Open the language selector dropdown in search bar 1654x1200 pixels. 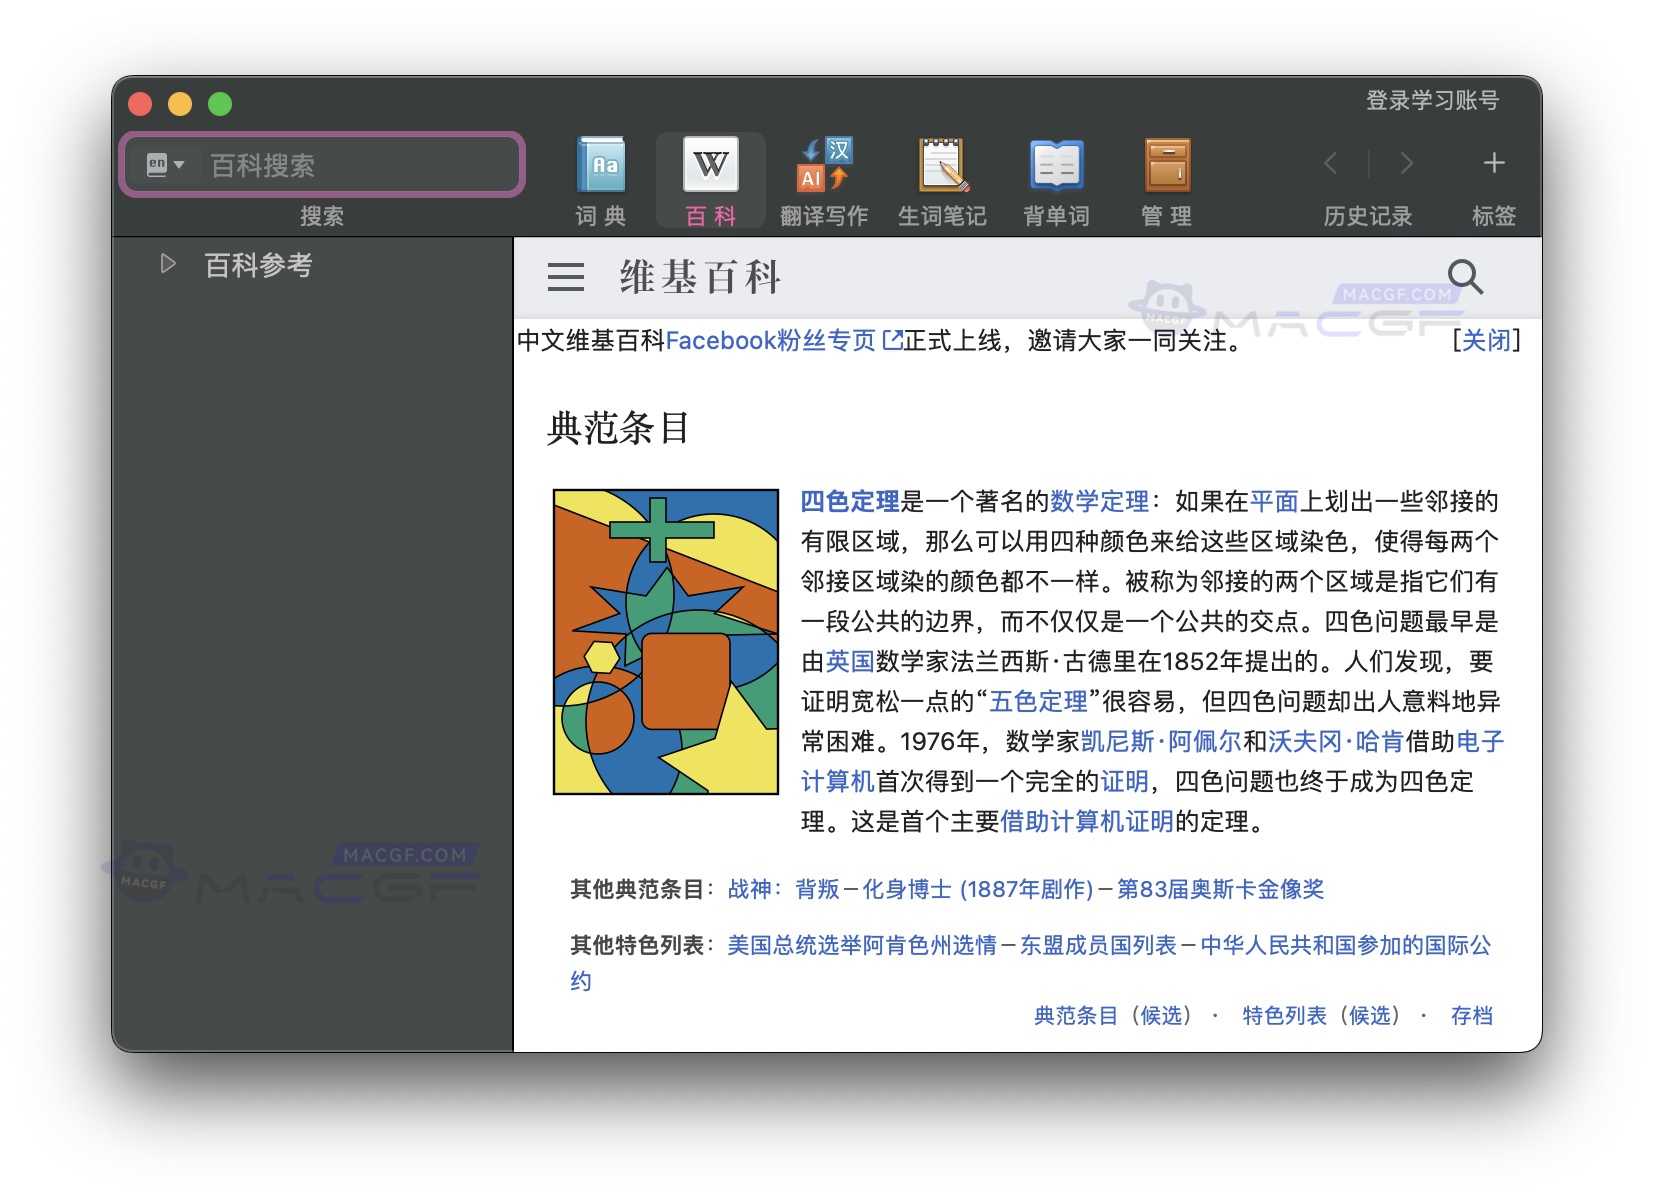pyautogui.click(x=166, y=164)
